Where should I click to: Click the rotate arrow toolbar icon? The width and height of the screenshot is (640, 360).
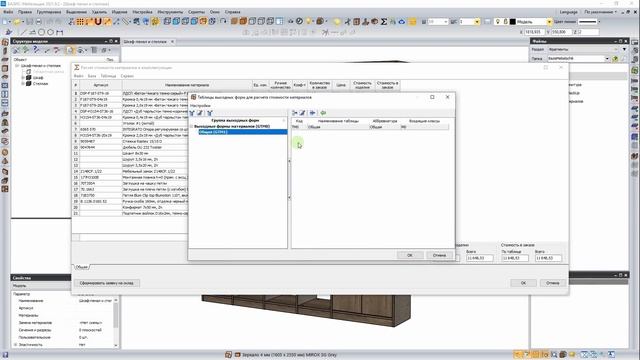click(223, 21)
